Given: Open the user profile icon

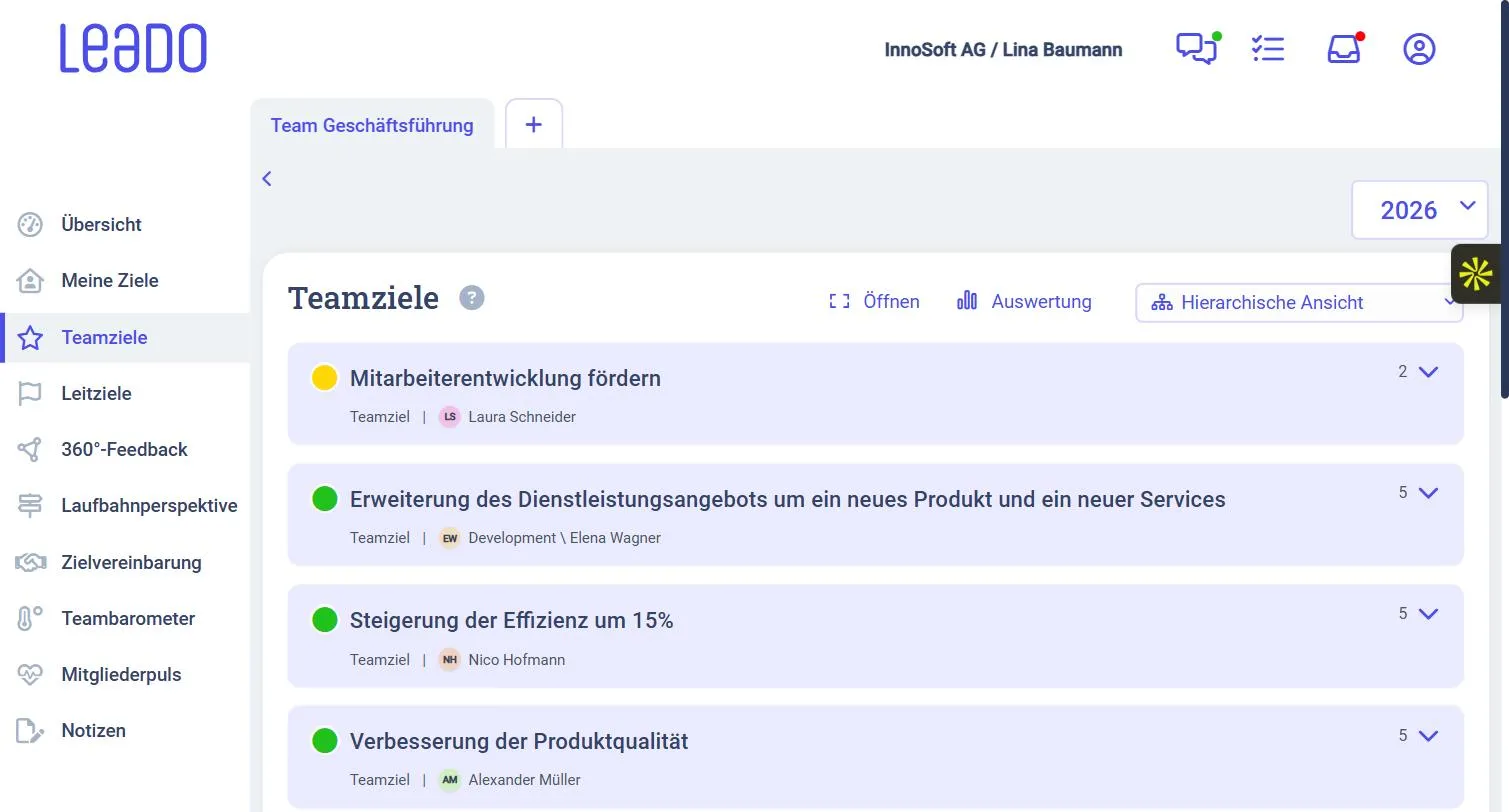Looking at the screenshot, I should 1419,48.
